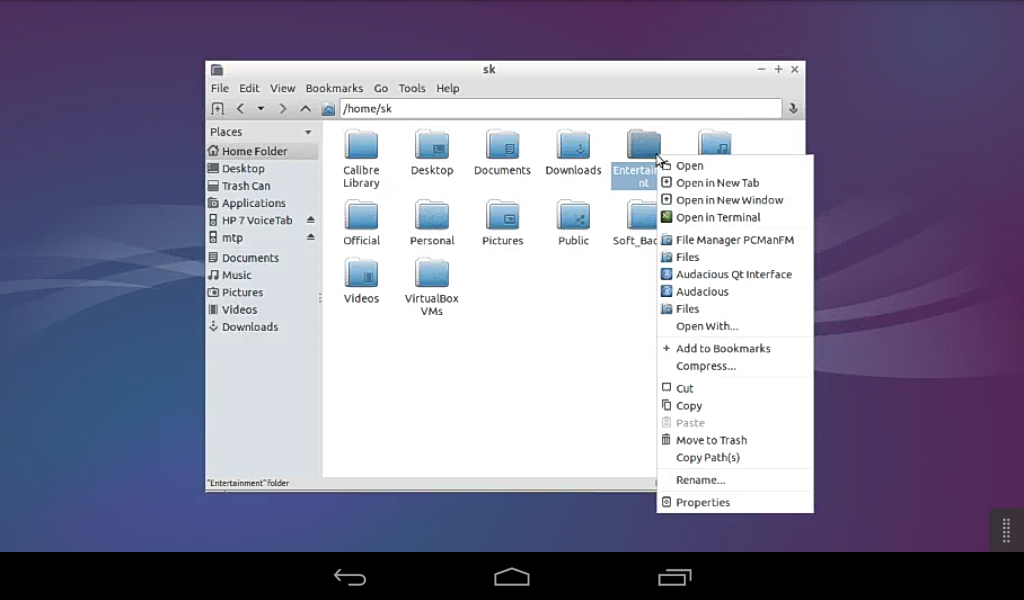This screenshot has height=600, width=1024.
Task: Go back to the previous folder
Action: click(x=240, y=109)
